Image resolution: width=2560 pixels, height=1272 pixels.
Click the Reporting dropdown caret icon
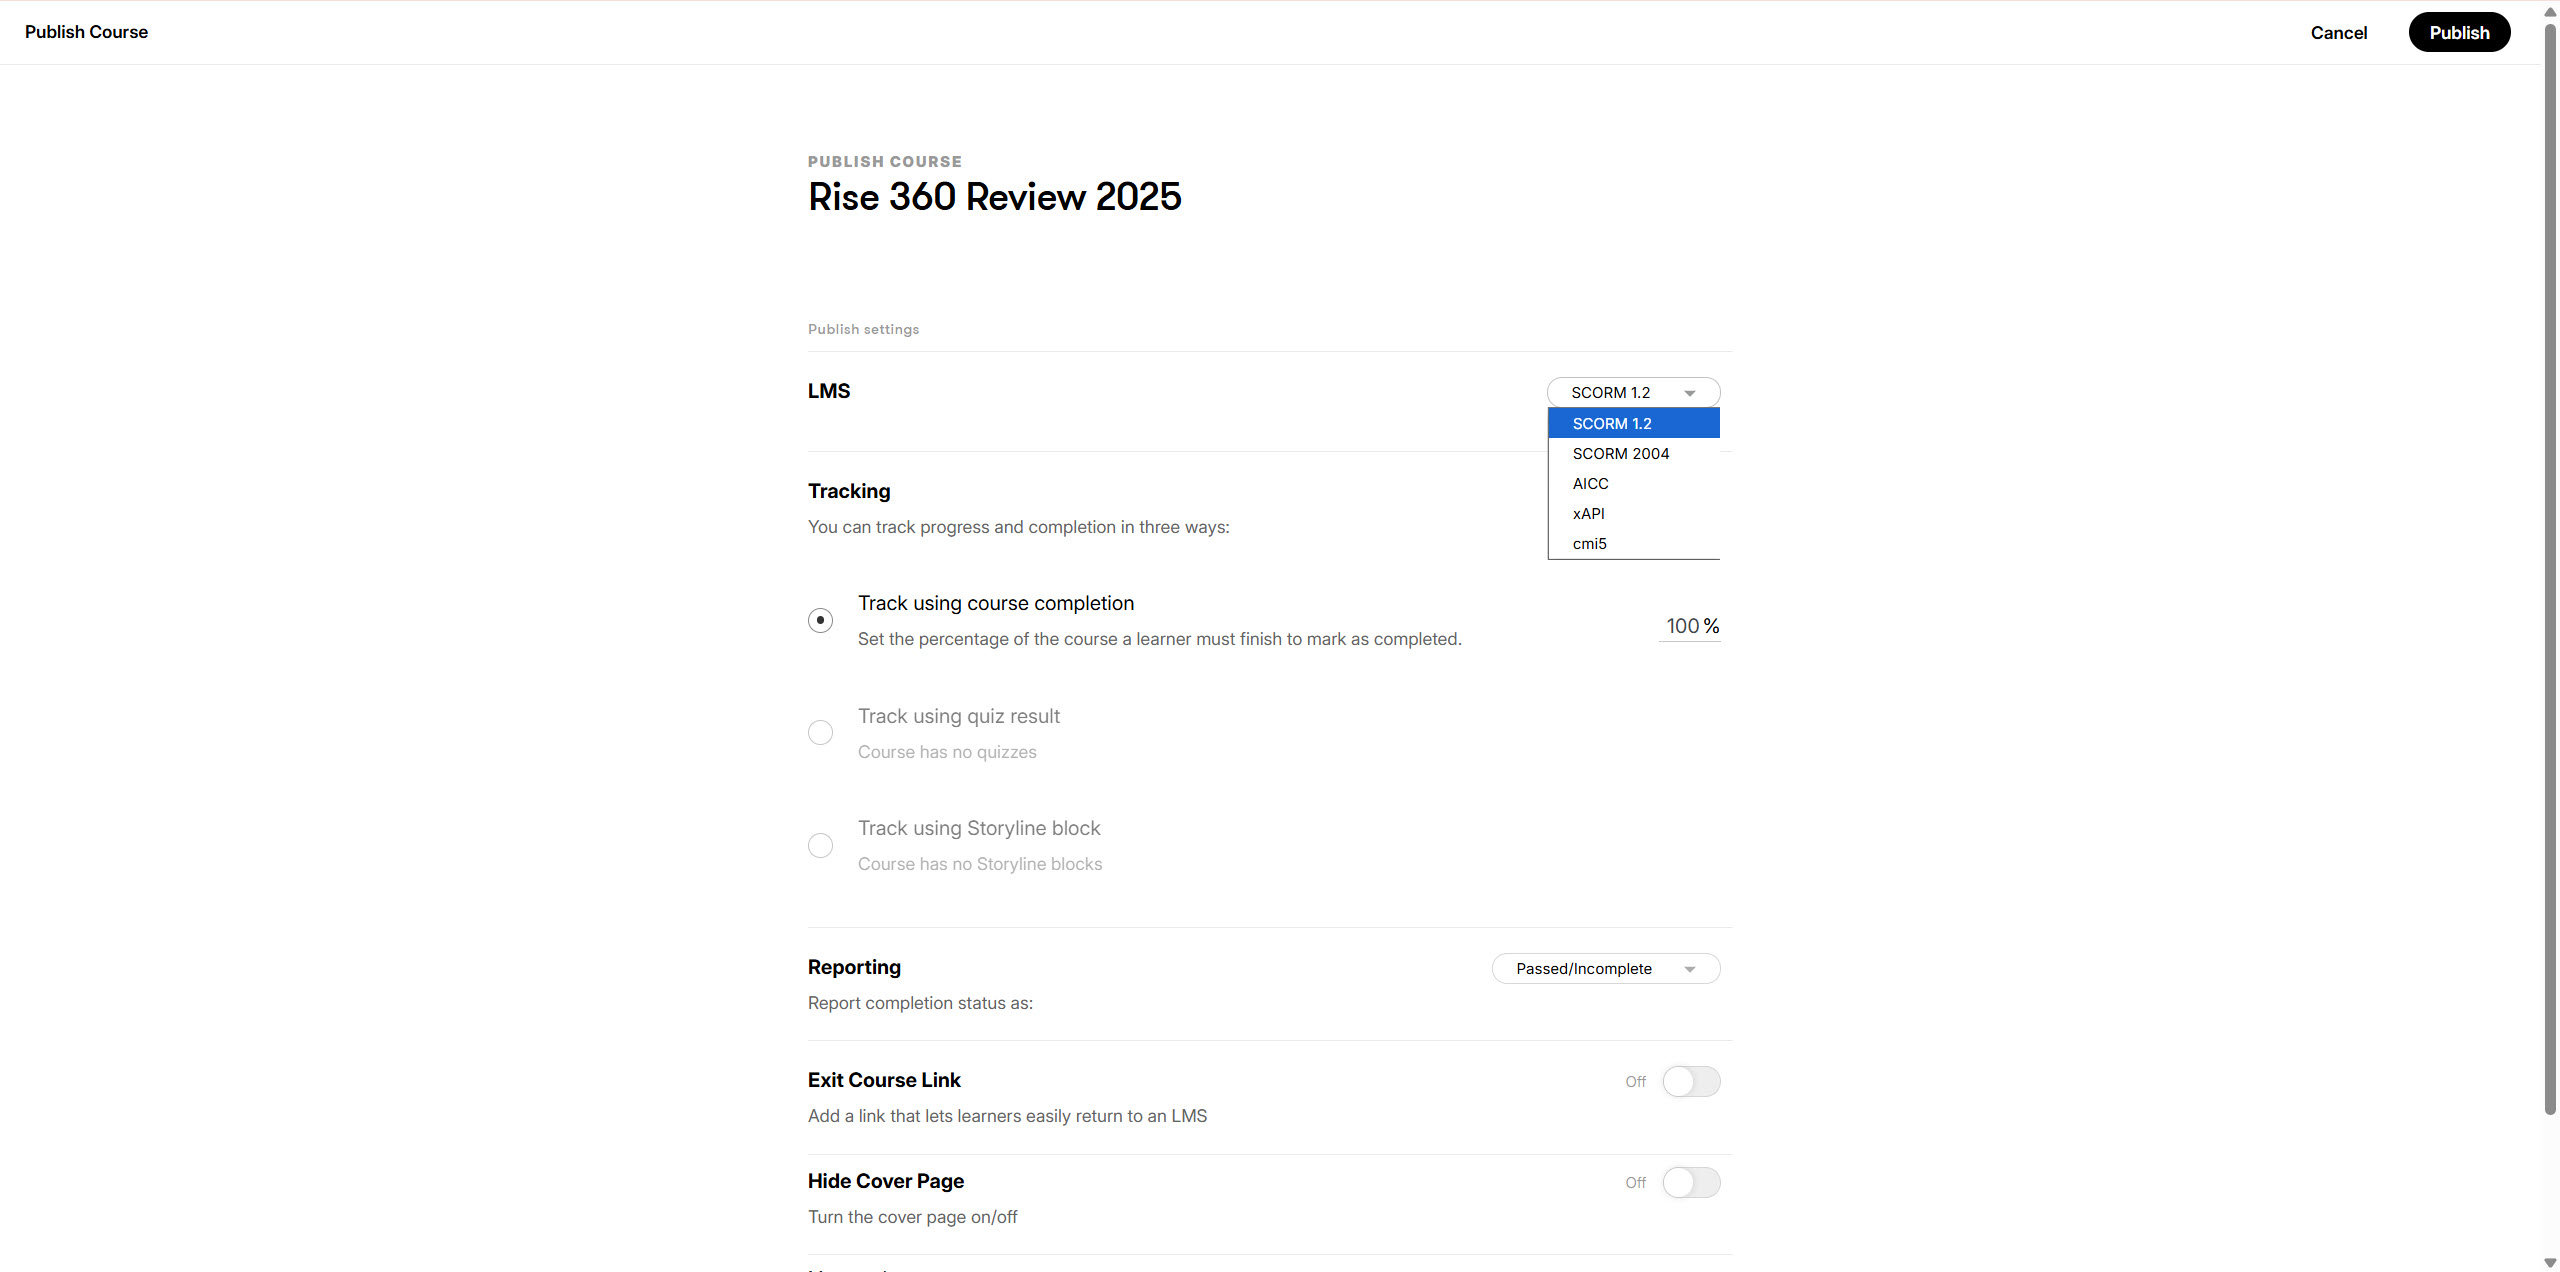[x=1689, y=969]
